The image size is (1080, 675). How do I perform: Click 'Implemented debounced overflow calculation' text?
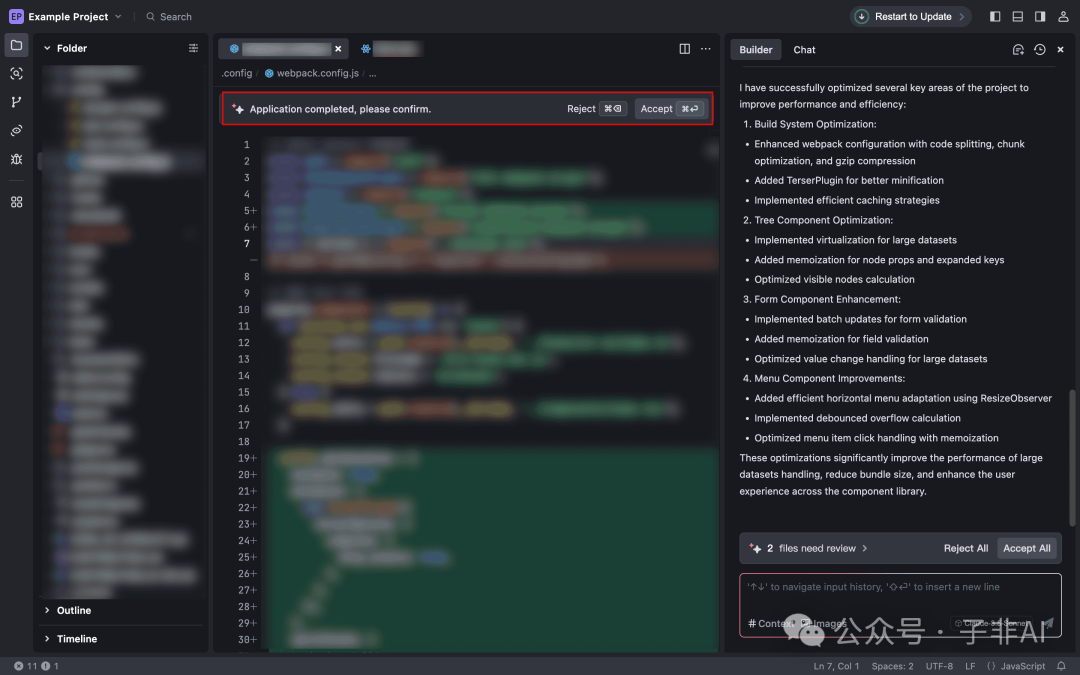click(x=857, y=418)
